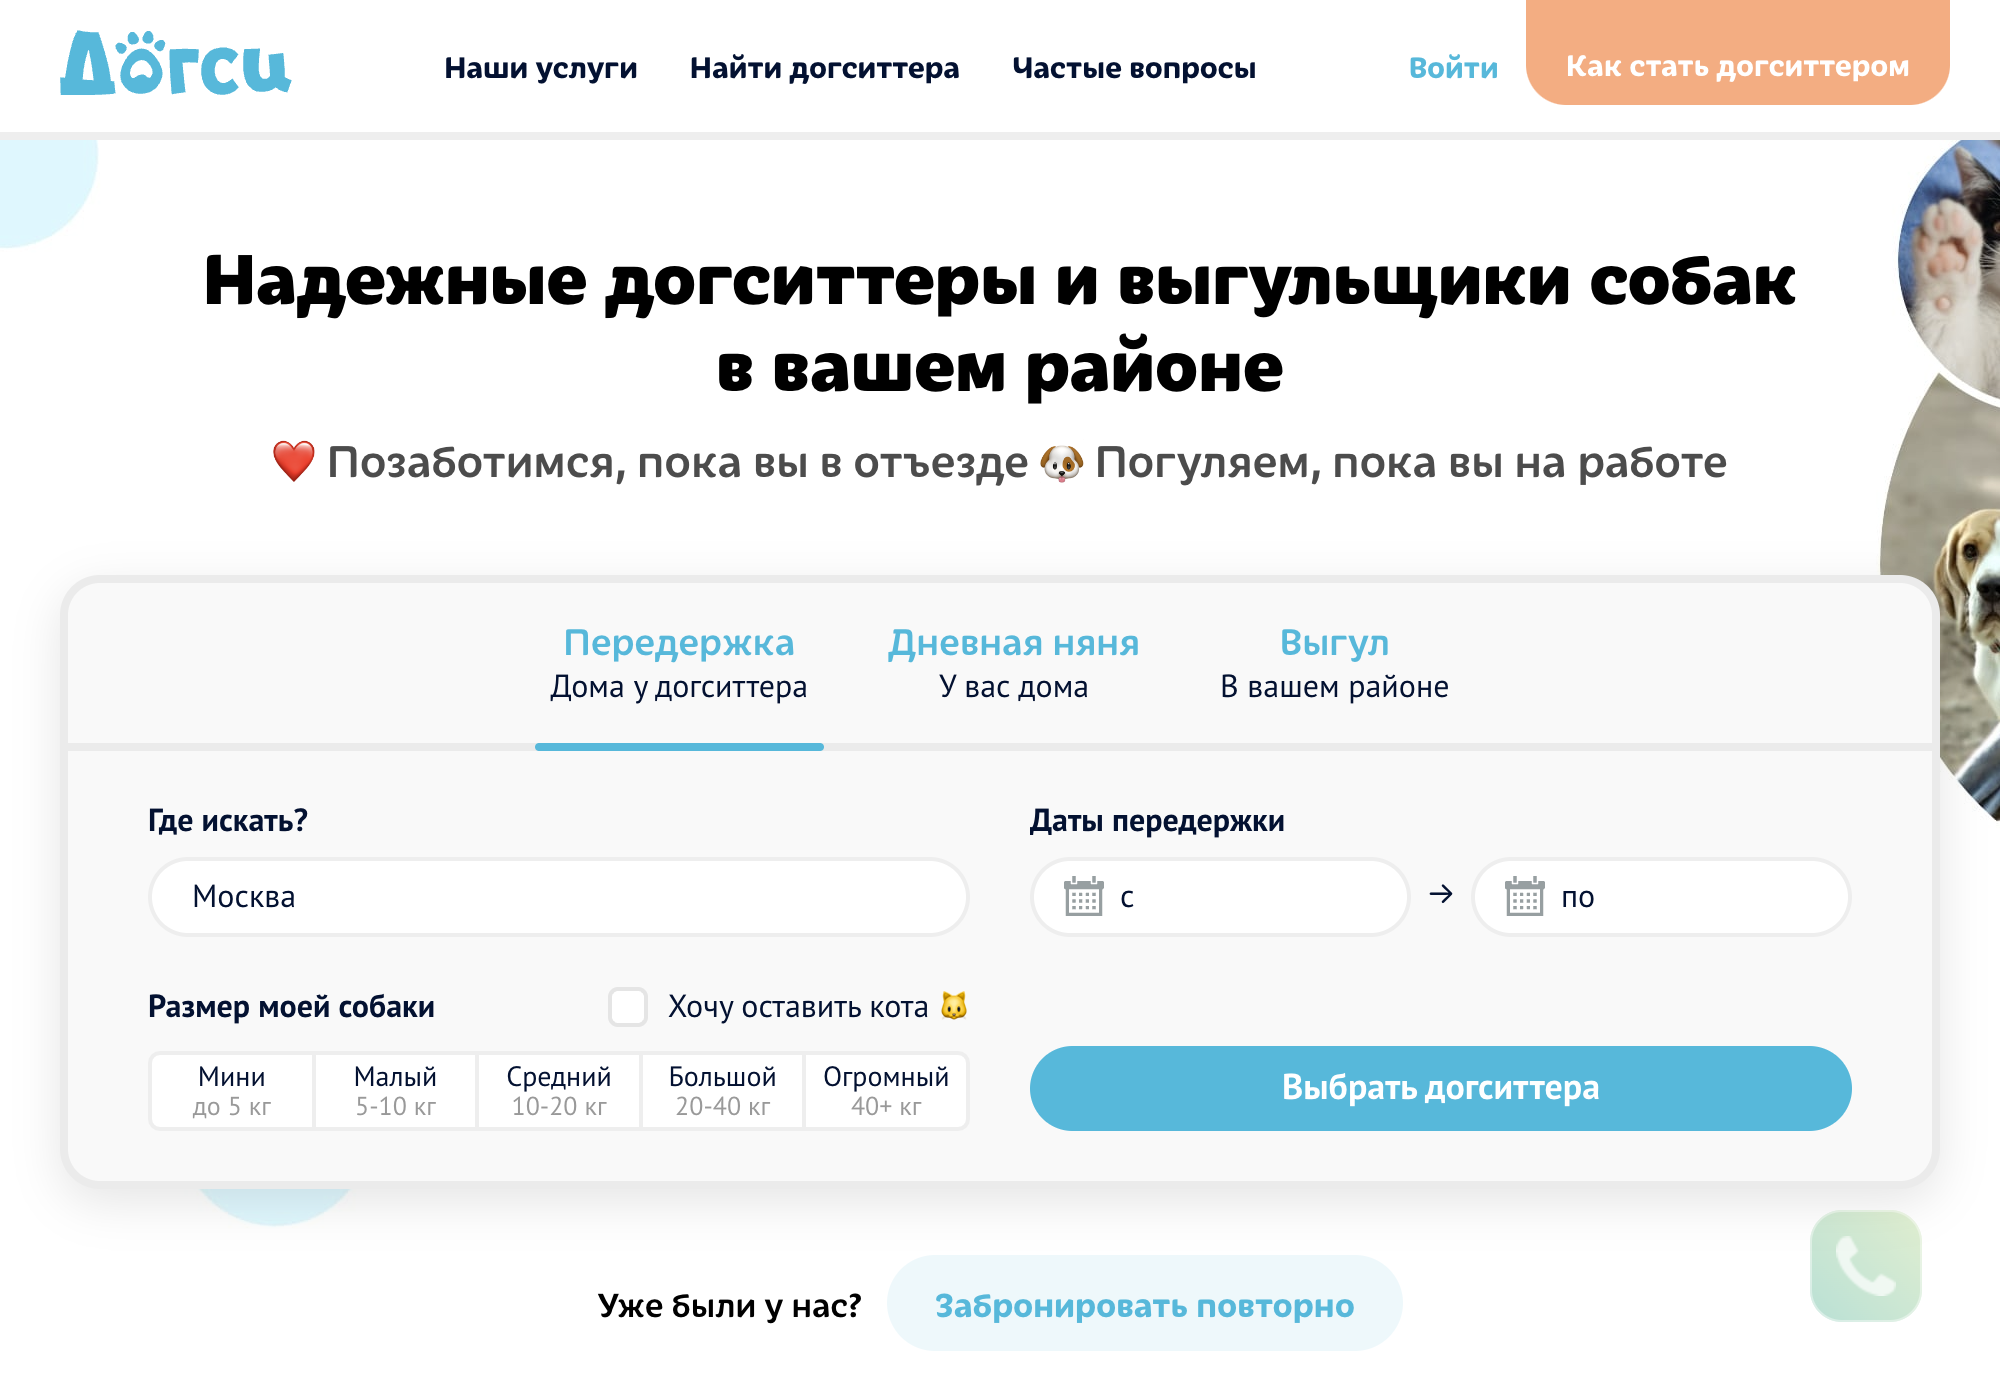The image size is (2000, 1398).
Task: Click the 'Даты передержки' label
Action: 1157,821
